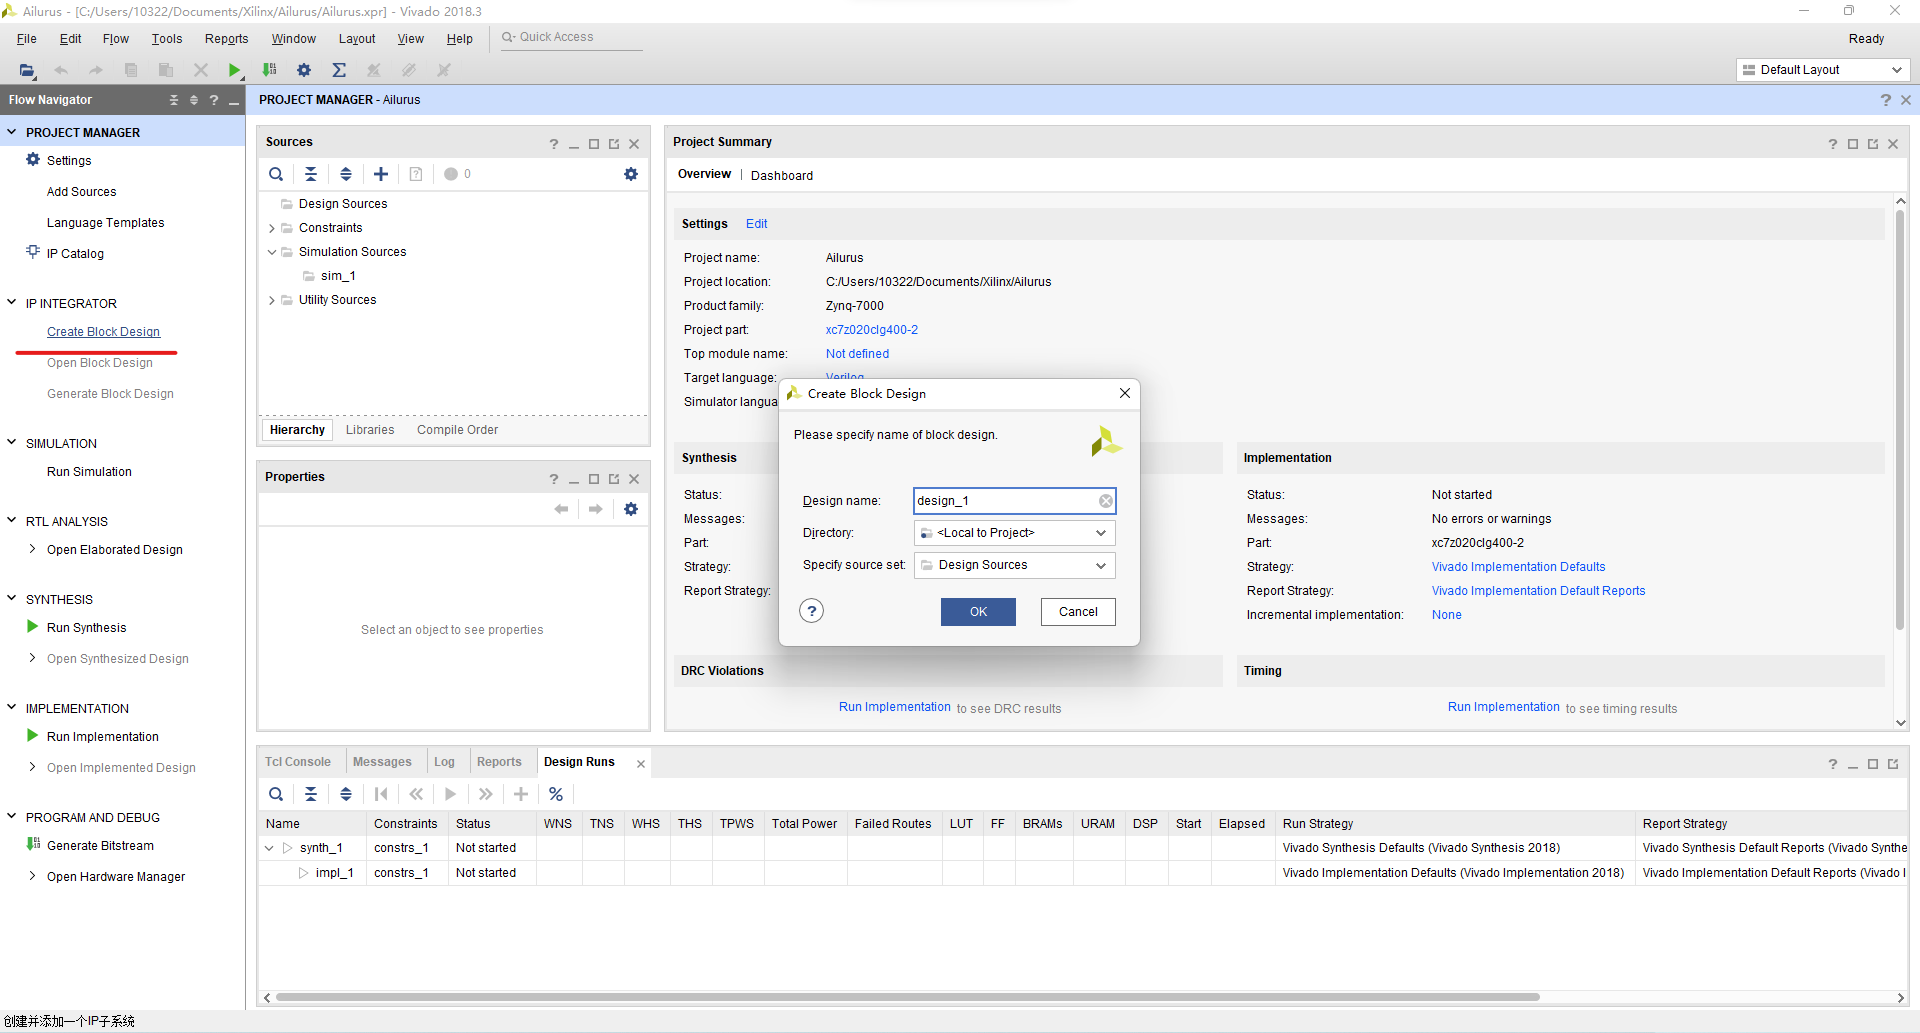This screenshot has width=1920, height=1033.
Task: Open help for the Project Summary panel
Action: pos(1833,144)
